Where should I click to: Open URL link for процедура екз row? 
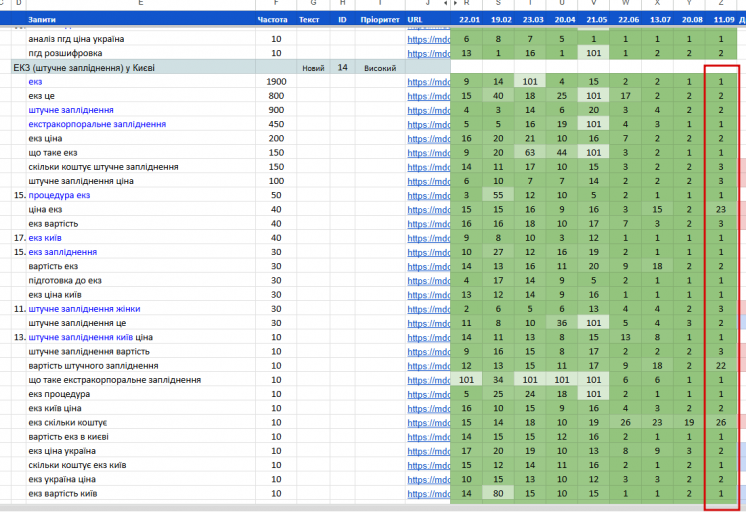(428, 196)
